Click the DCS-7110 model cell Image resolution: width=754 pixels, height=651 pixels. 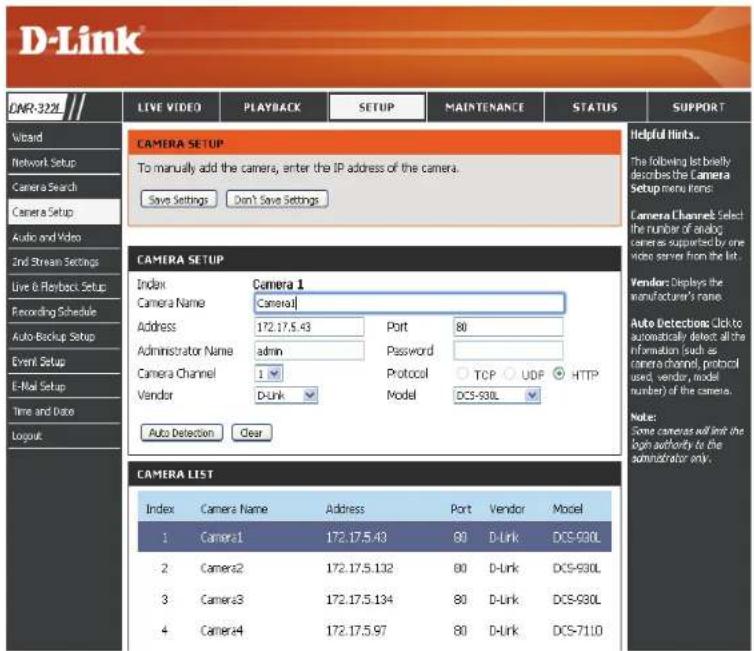click(x=578, y=630)
